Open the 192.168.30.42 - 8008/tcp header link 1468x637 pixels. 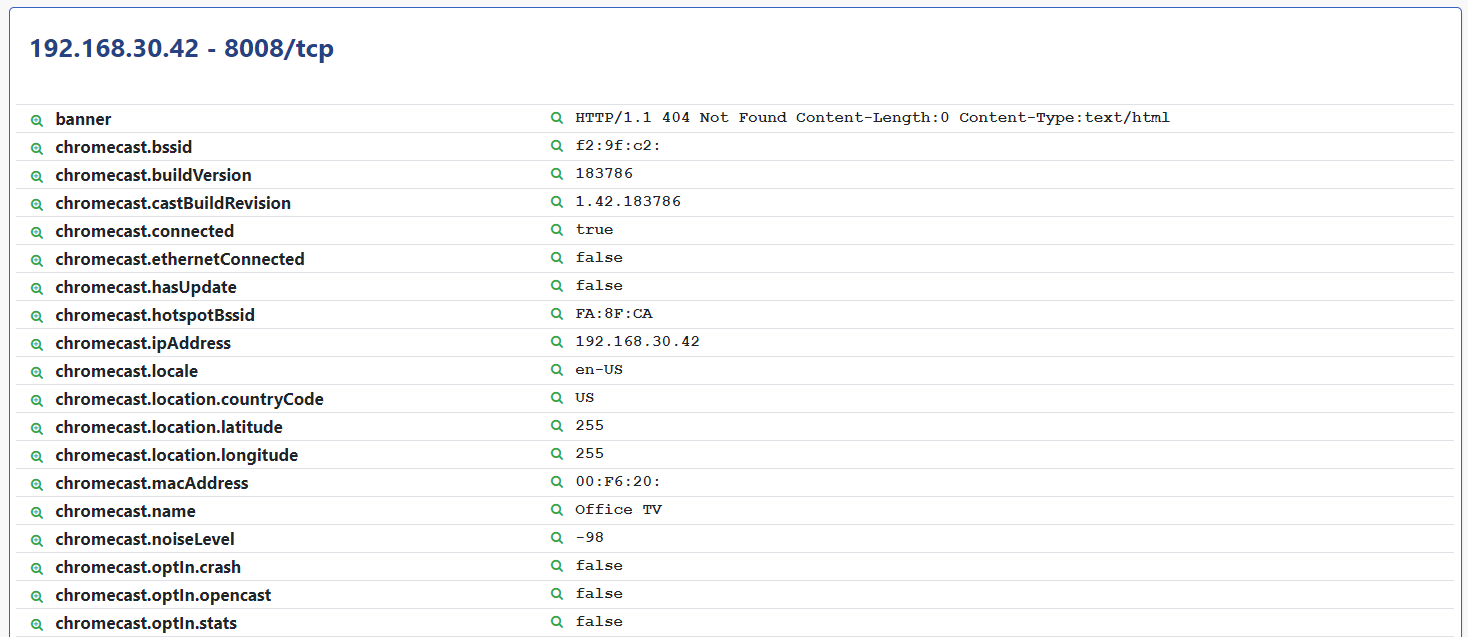click(182, 48)
